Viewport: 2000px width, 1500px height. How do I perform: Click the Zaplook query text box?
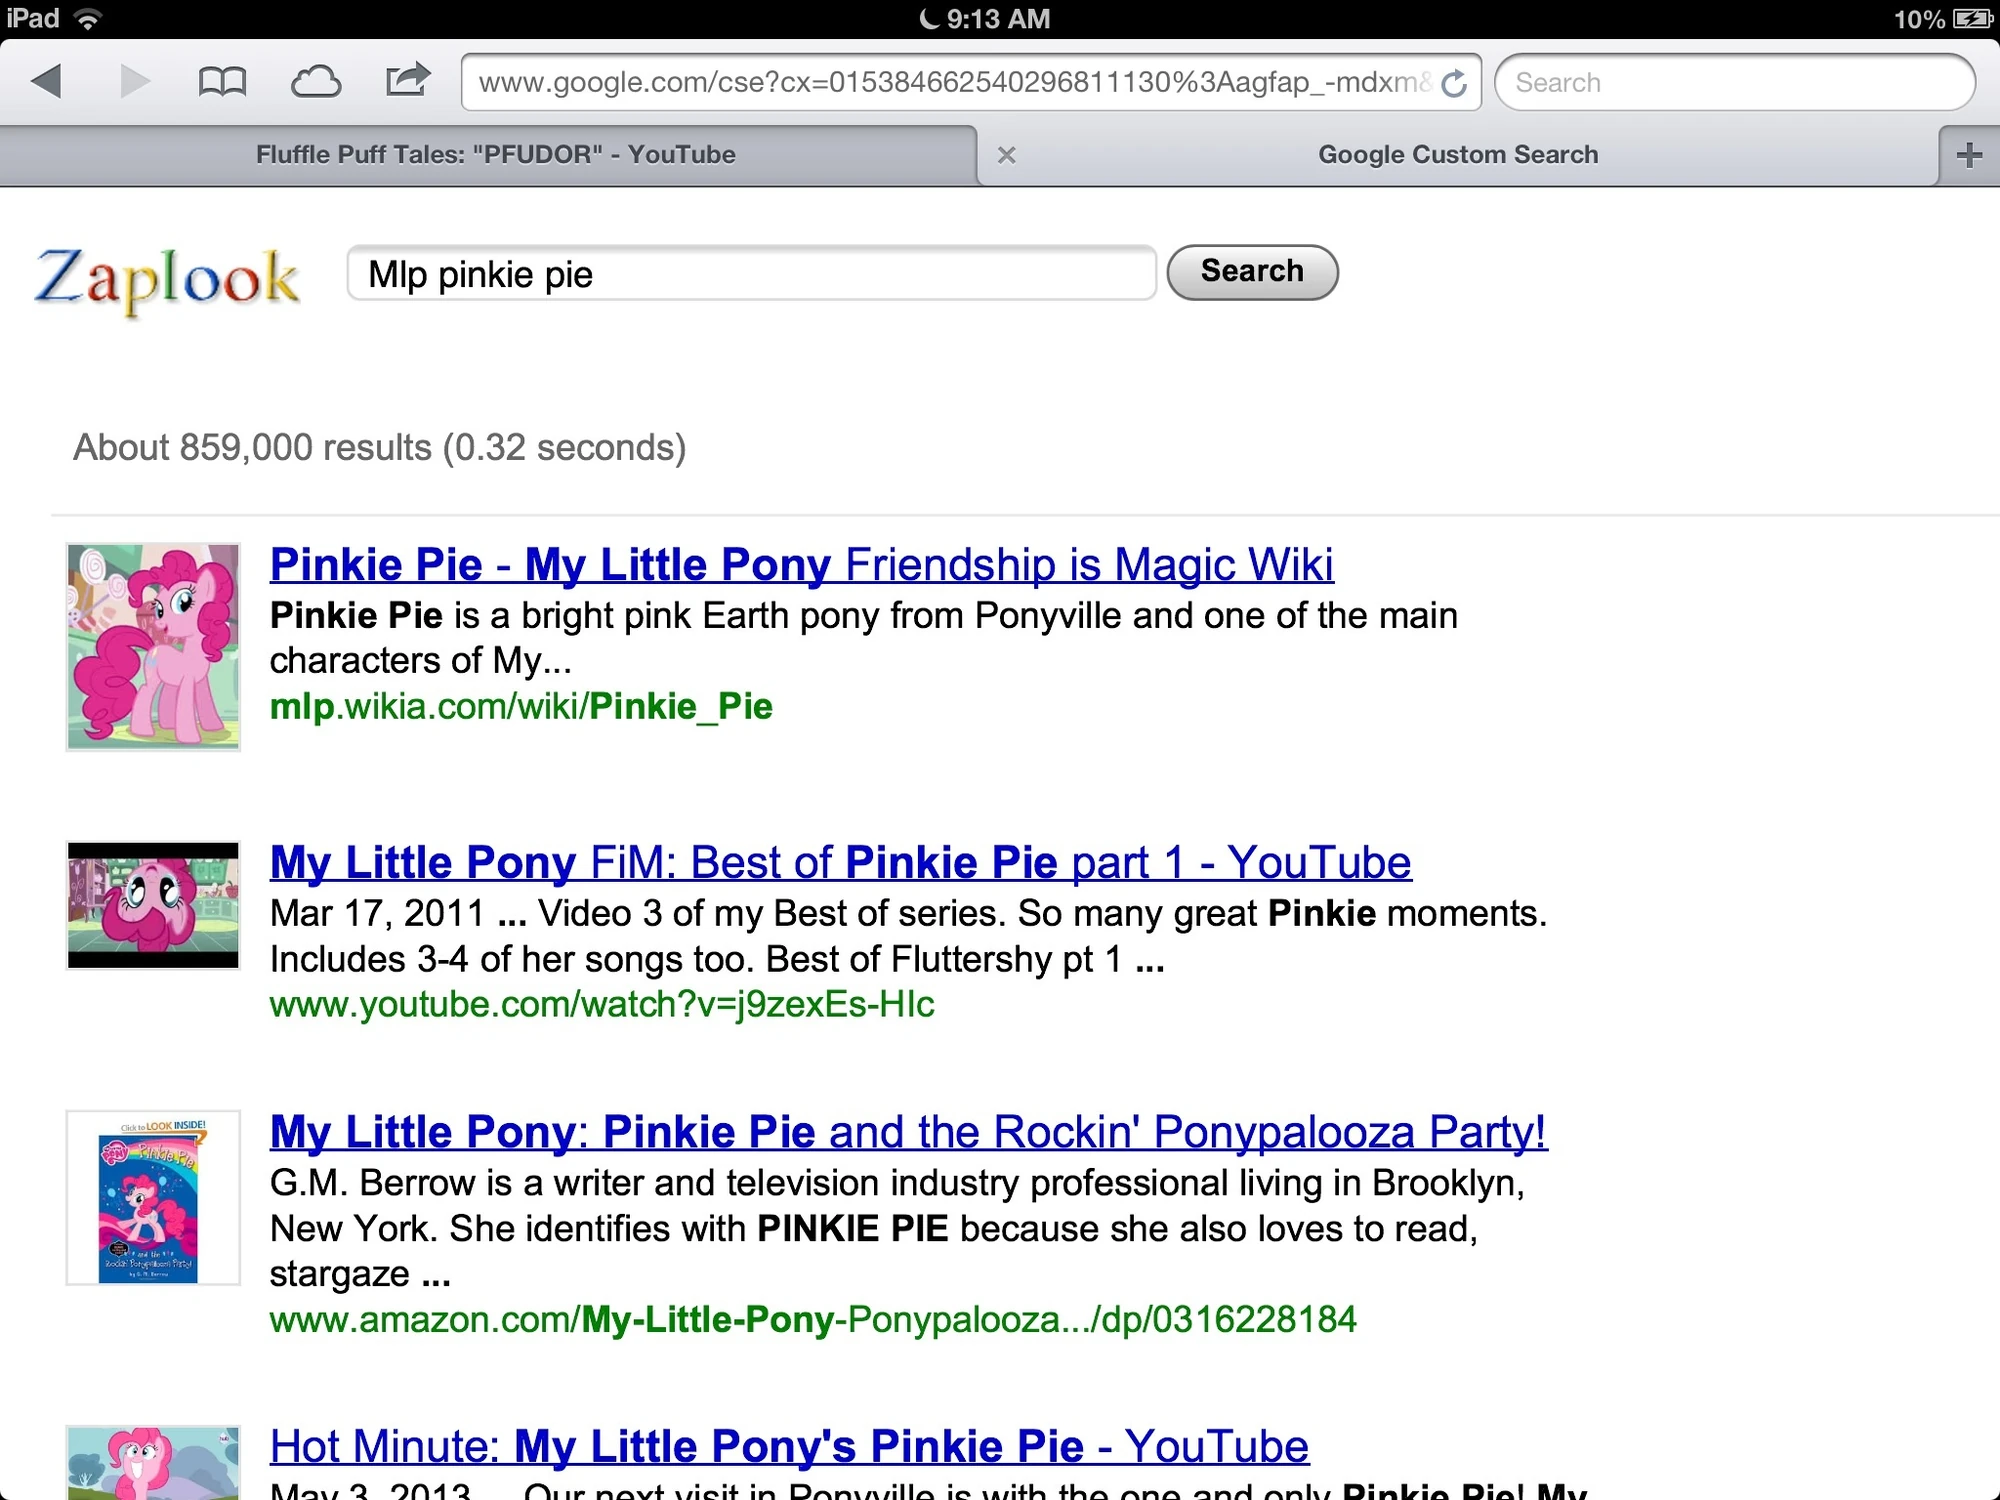pos(750,274)
